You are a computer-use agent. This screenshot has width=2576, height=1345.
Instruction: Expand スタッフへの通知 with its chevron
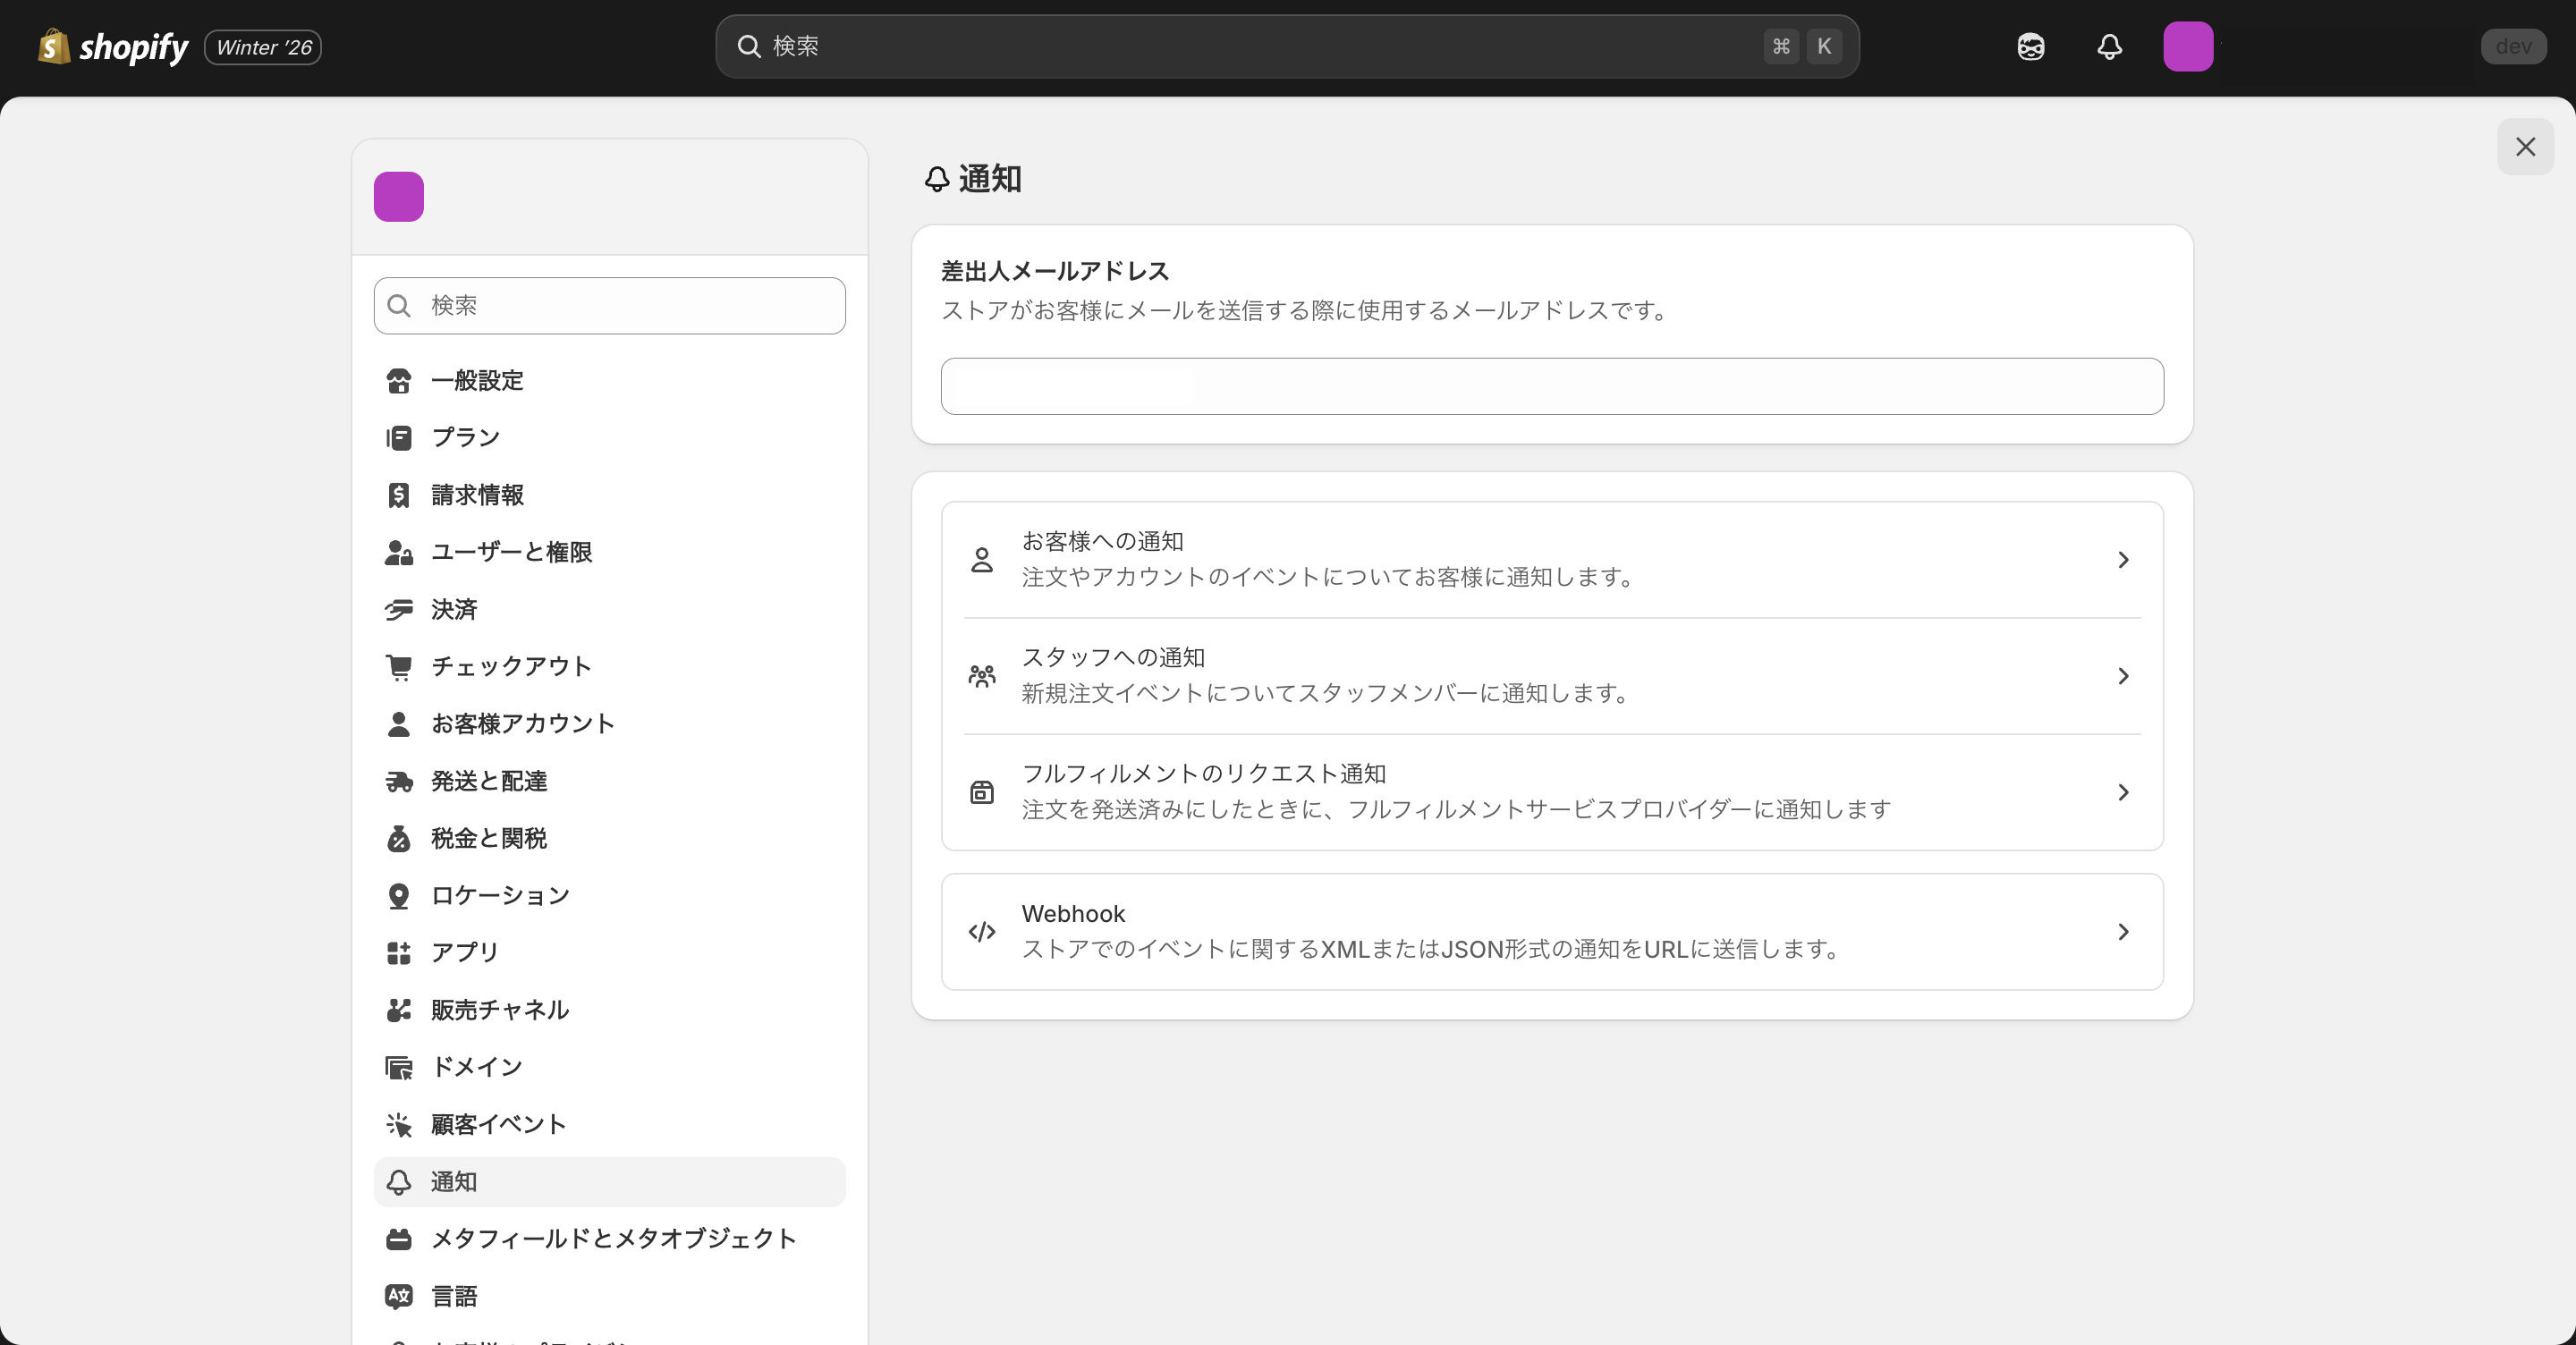(x=2123, y=675)
